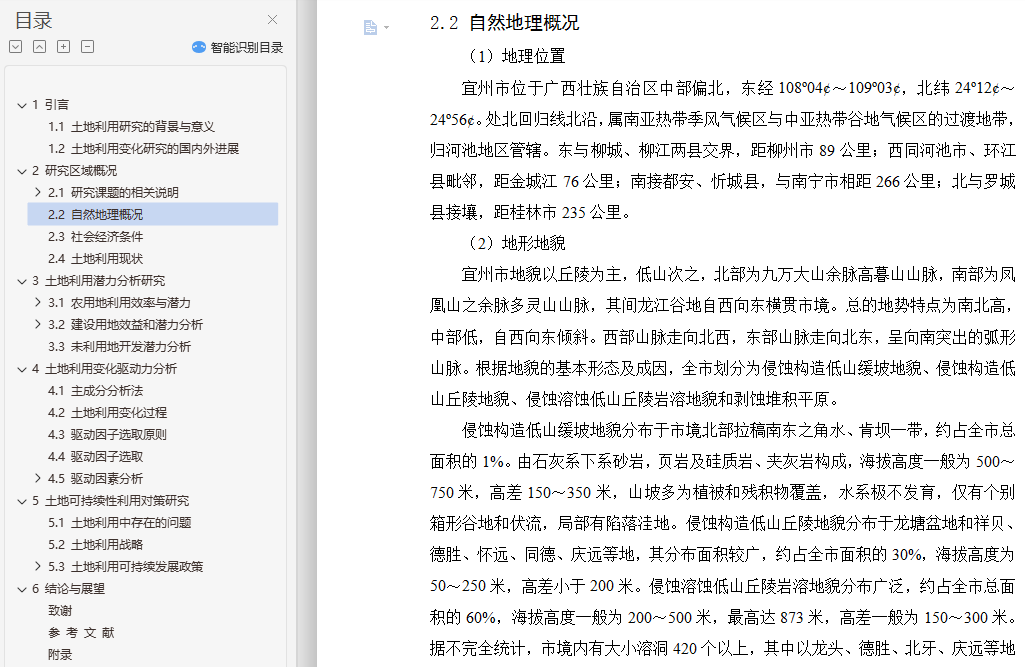This screenshot has width=1025, height=667.
Task: Jump to 4.2 土地利用变化过程
Action: point(107,413)
